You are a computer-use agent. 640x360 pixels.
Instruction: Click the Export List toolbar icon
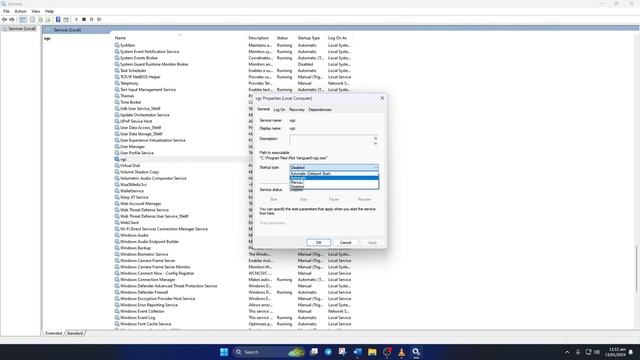(48, 20)
